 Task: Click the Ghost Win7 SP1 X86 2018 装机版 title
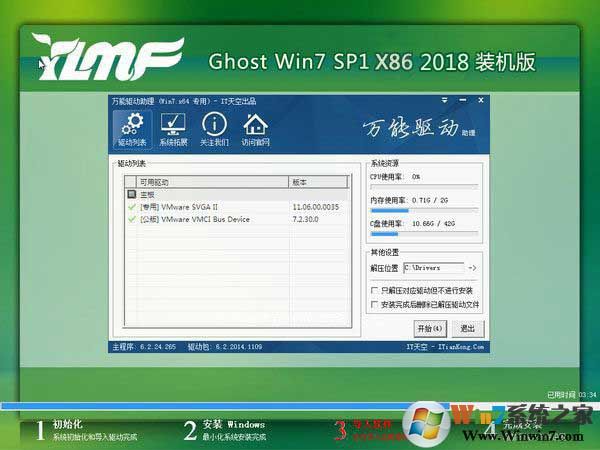(x=372, y=62)
